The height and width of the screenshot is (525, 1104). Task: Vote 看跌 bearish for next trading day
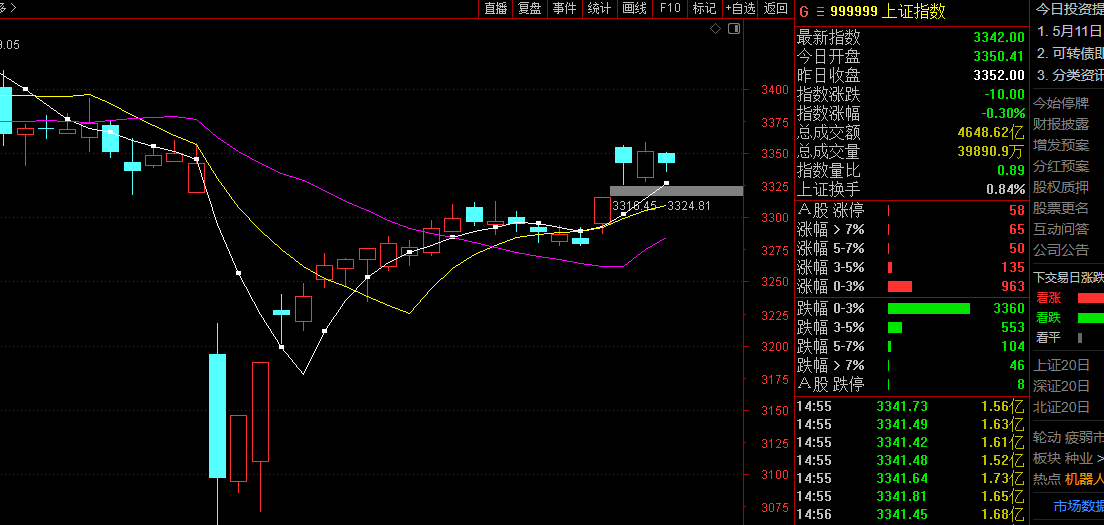(1048, 317)
